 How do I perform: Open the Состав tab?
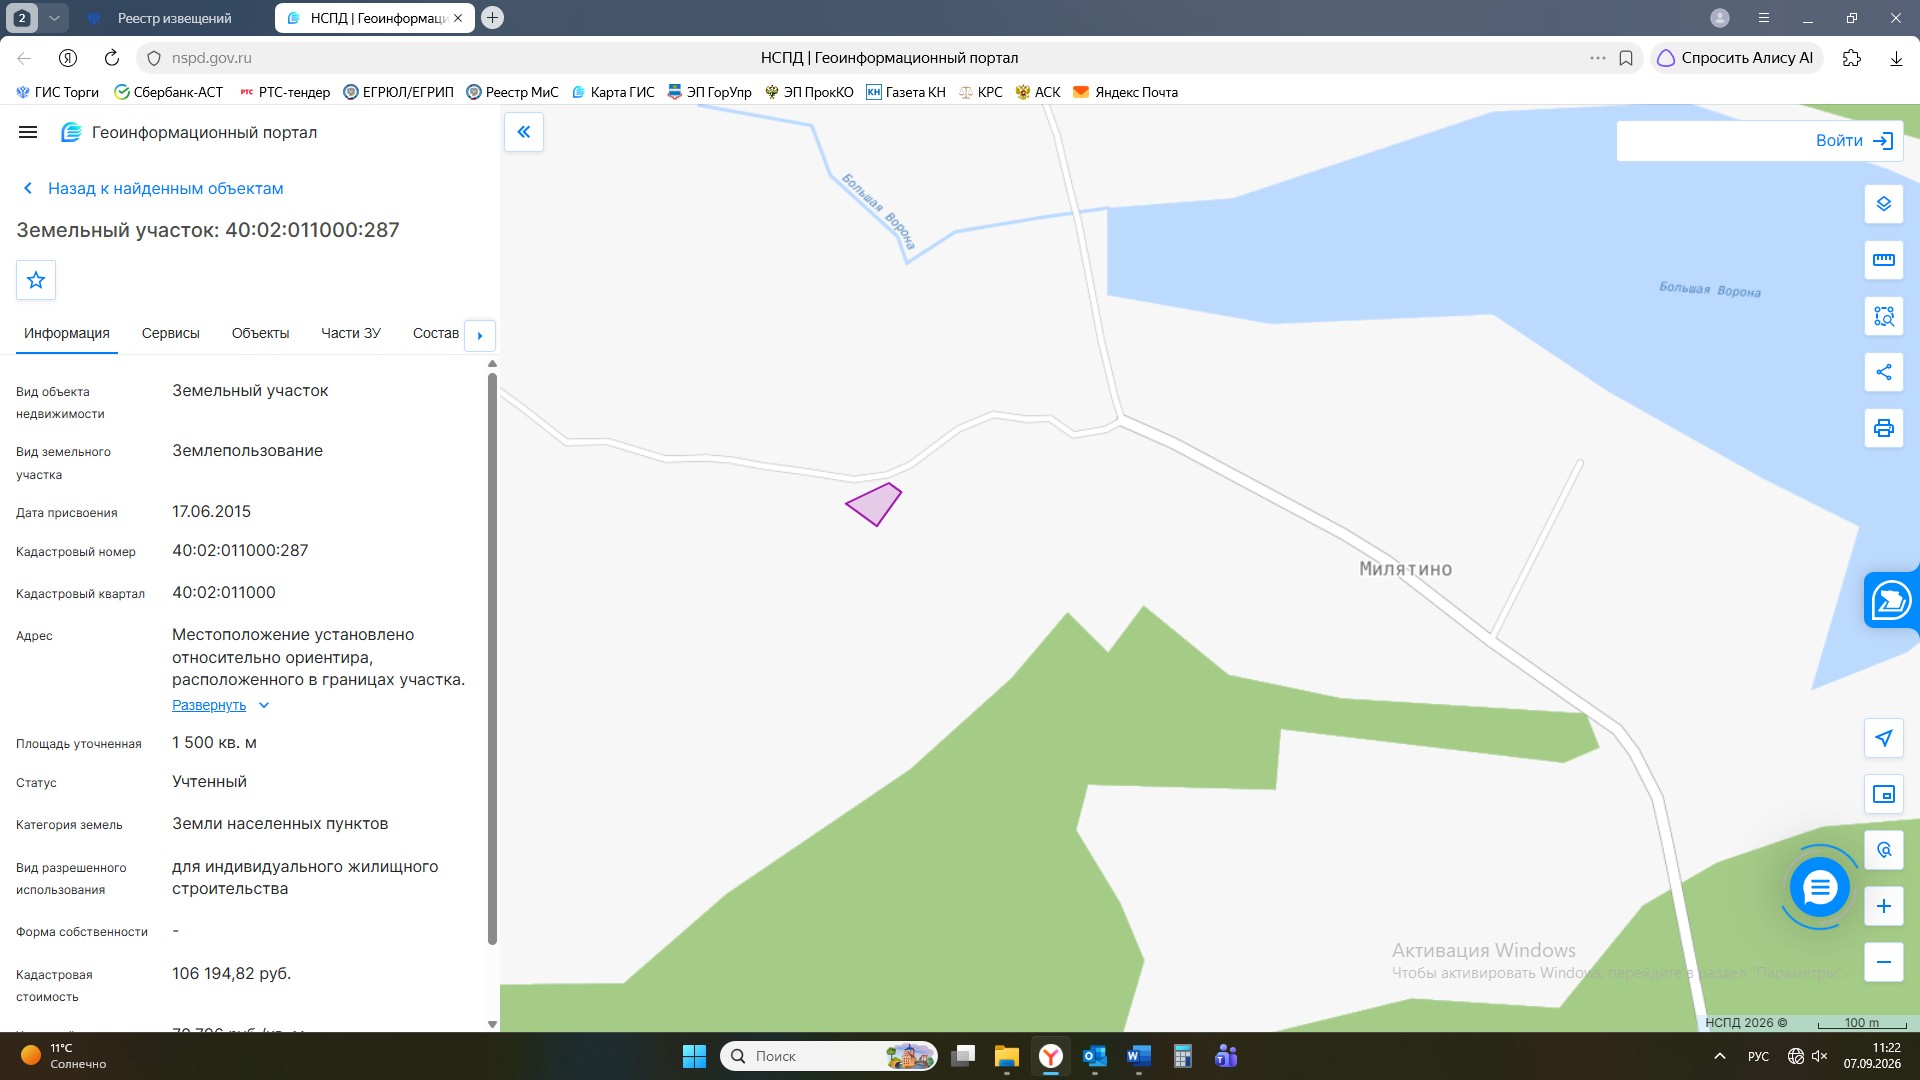pos(436,333)
